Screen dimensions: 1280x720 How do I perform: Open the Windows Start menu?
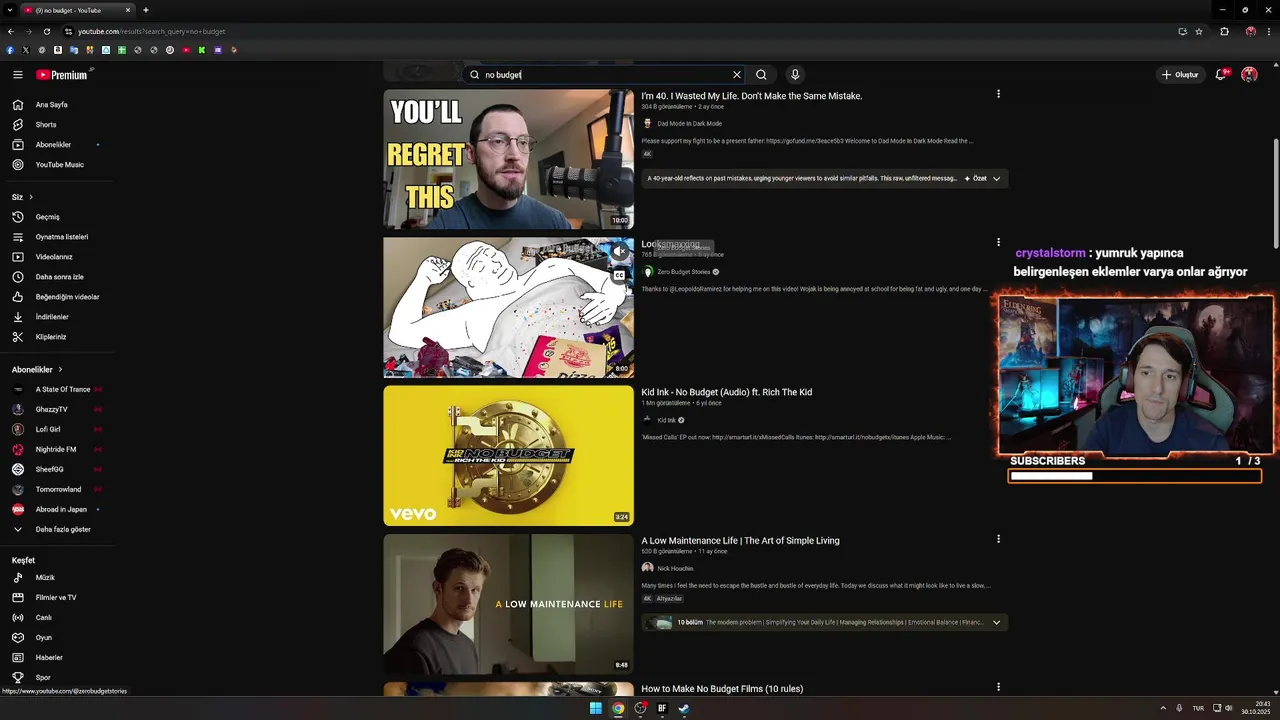click(596, 708)
